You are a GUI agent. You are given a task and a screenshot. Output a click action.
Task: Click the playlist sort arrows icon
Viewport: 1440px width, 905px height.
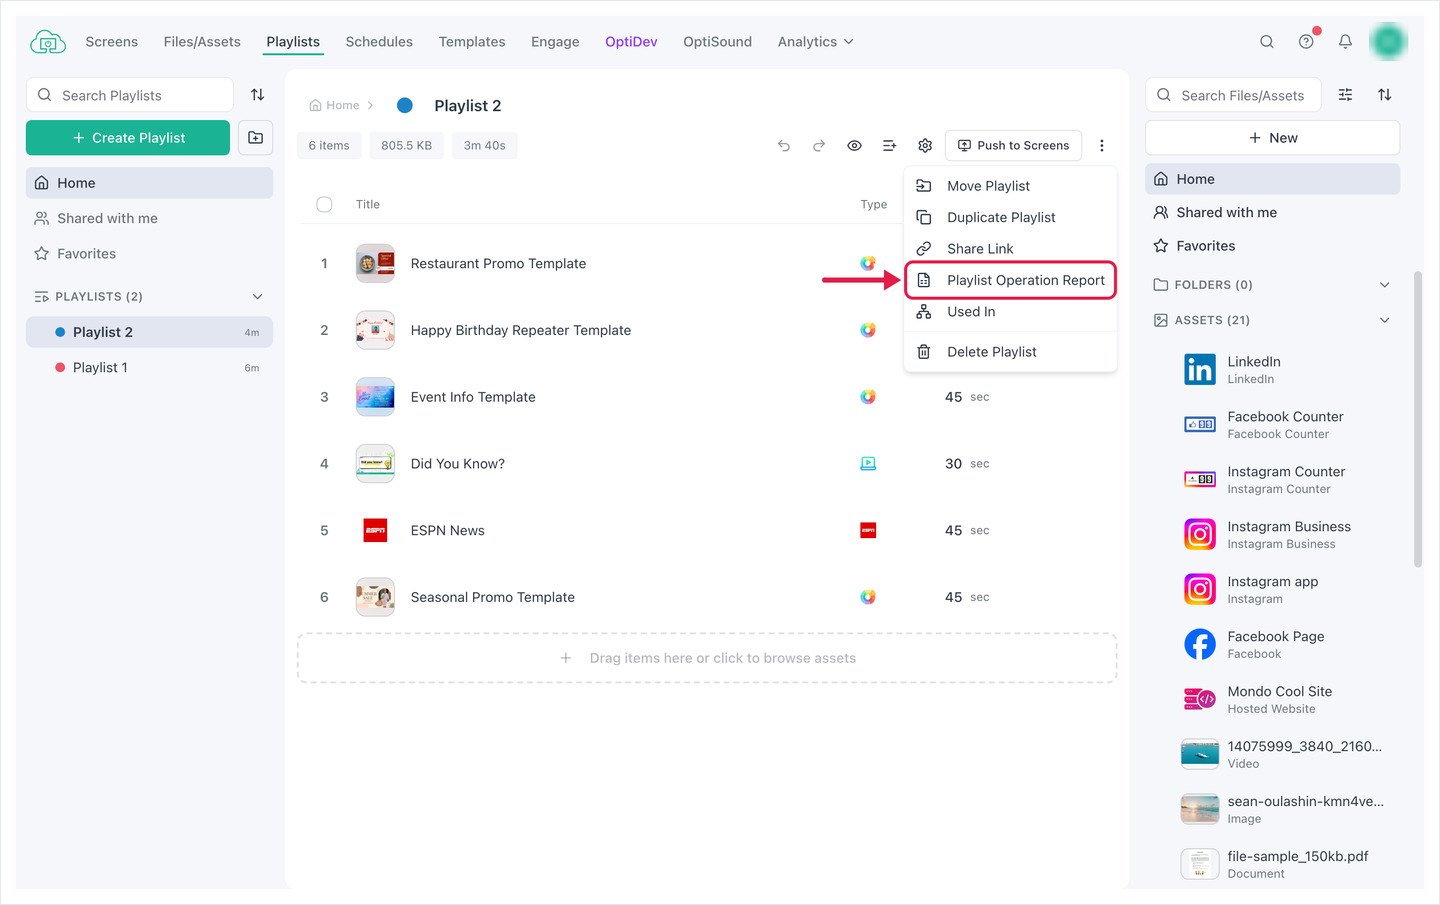258,95
